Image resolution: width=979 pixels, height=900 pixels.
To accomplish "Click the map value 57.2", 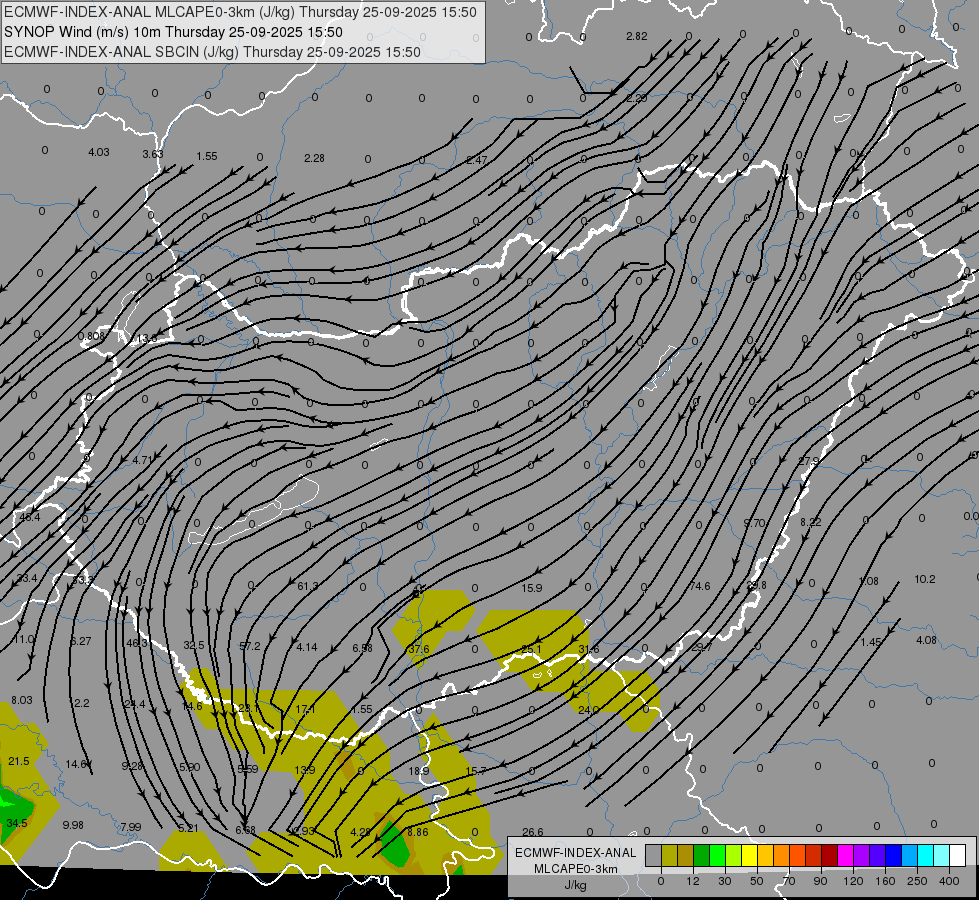I will pyautogui.click(x=250, y=646).
